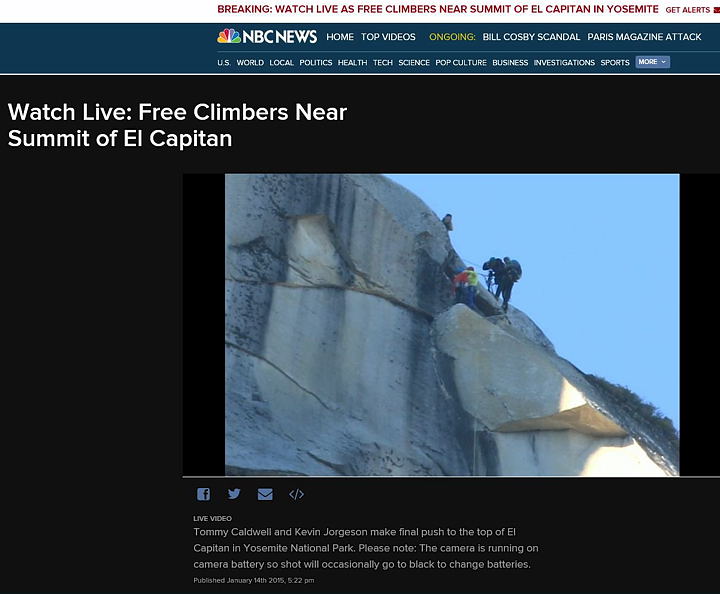Select the Science section
This screenshot has width=720, height=594.
click(414, 62)
